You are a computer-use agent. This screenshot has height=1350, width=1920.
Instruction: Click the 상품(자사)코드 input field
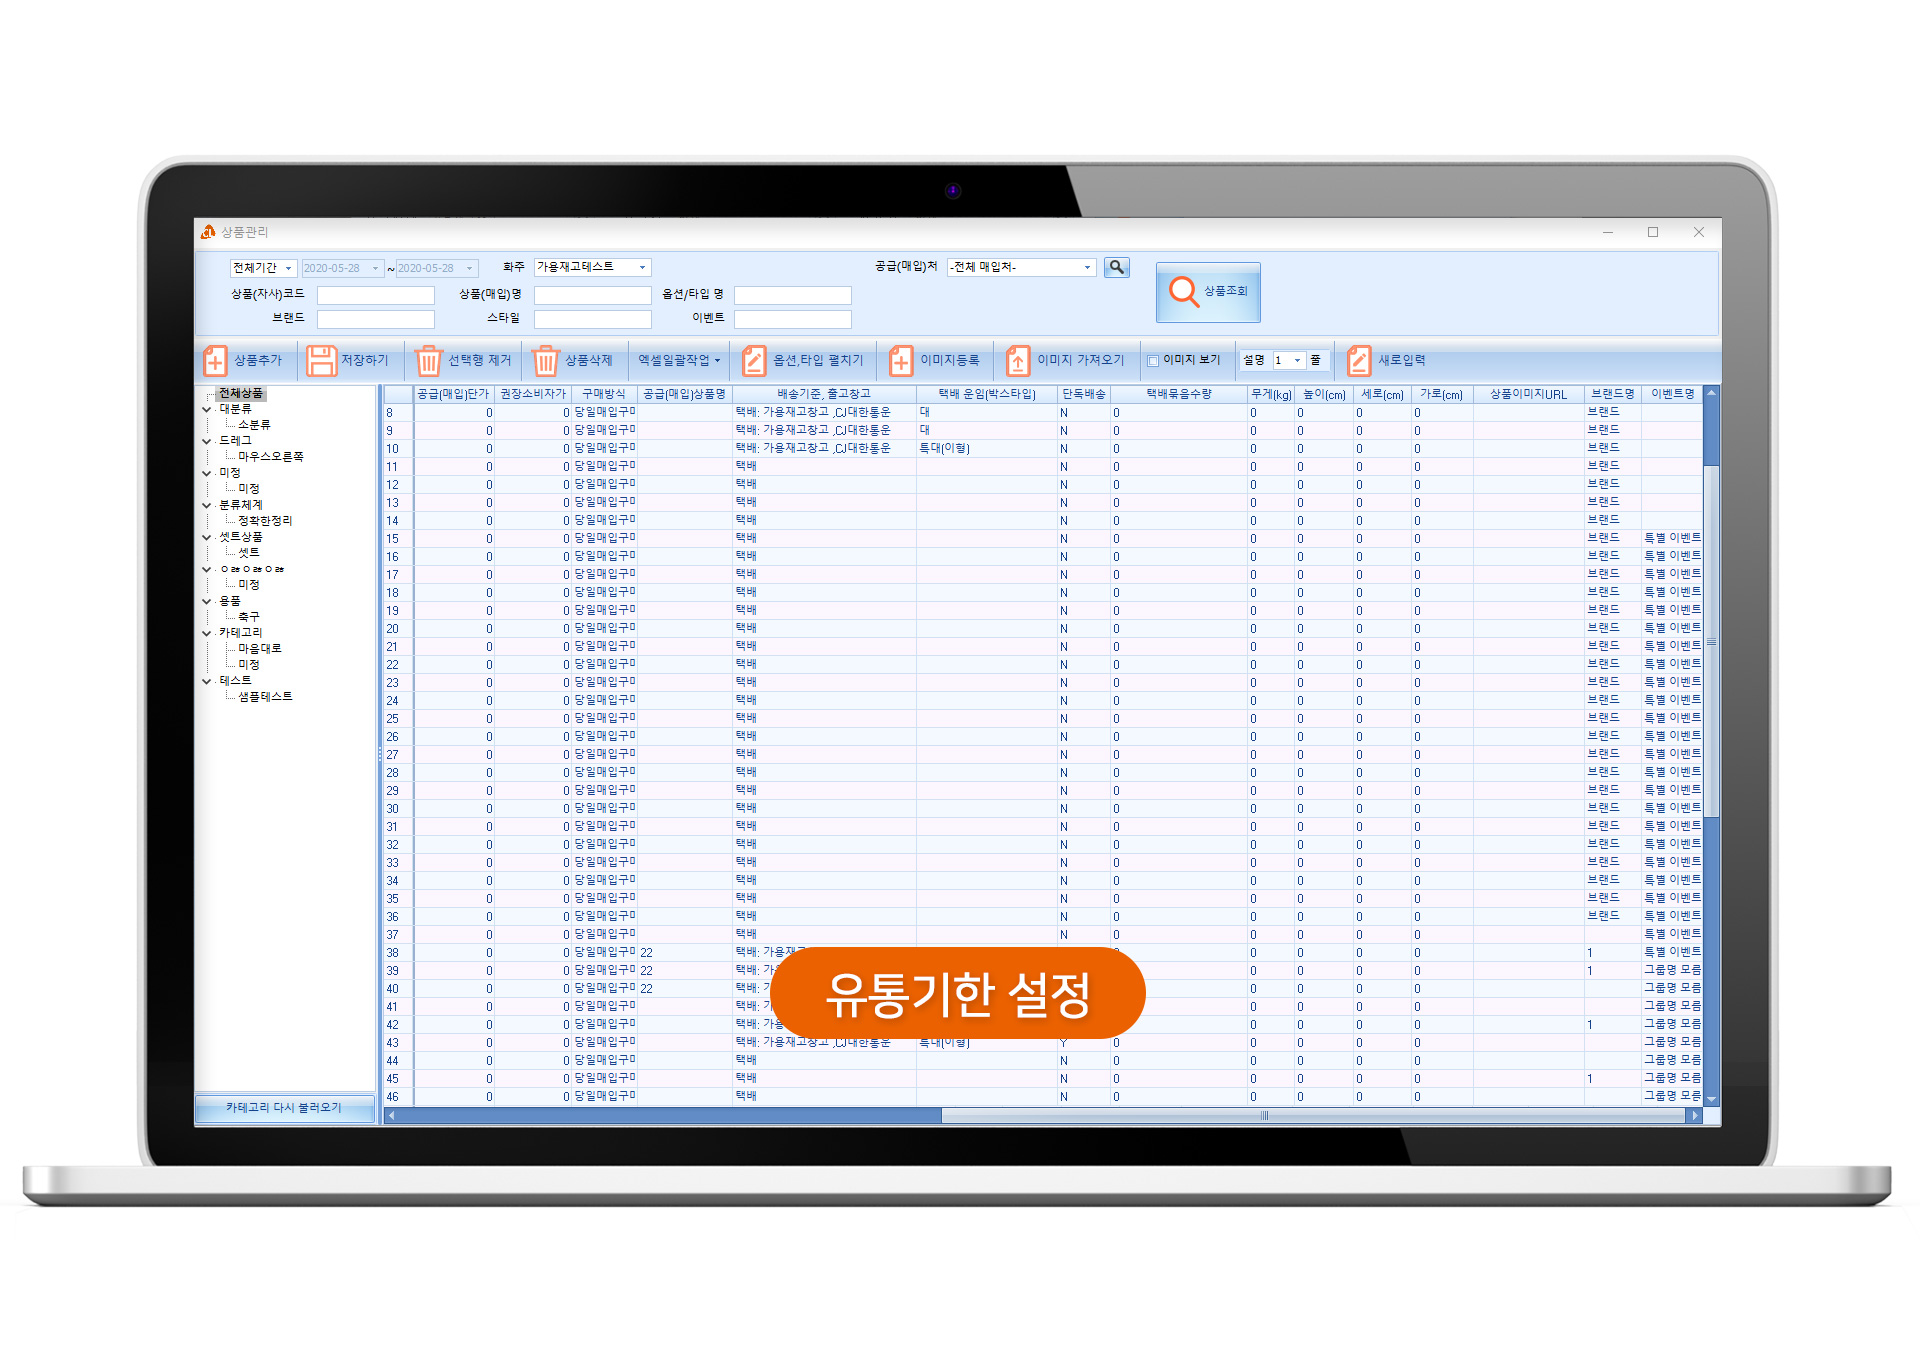click(x=375, y=295)
